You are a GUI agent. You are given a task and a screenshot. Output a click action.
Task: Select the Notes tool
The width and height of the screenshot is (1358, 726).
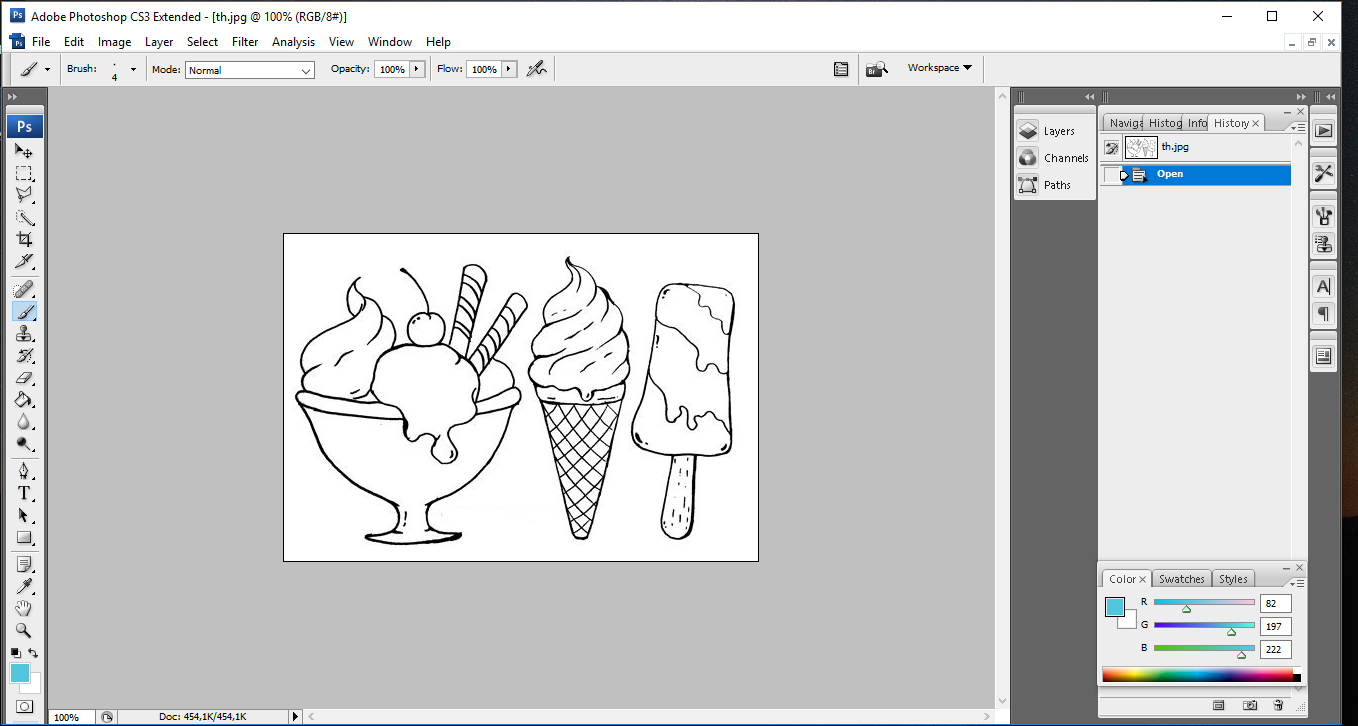[24, 565]
